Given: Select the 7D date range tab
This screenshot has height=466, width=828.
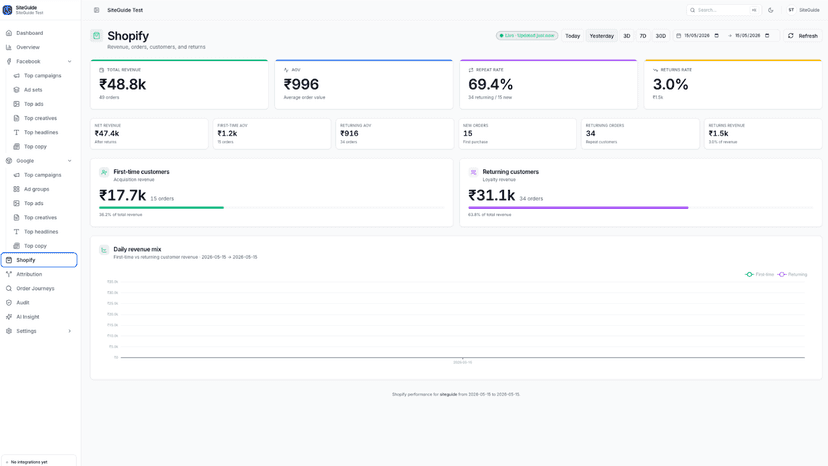Looking at the screenshot, I should tap(643, 36).
